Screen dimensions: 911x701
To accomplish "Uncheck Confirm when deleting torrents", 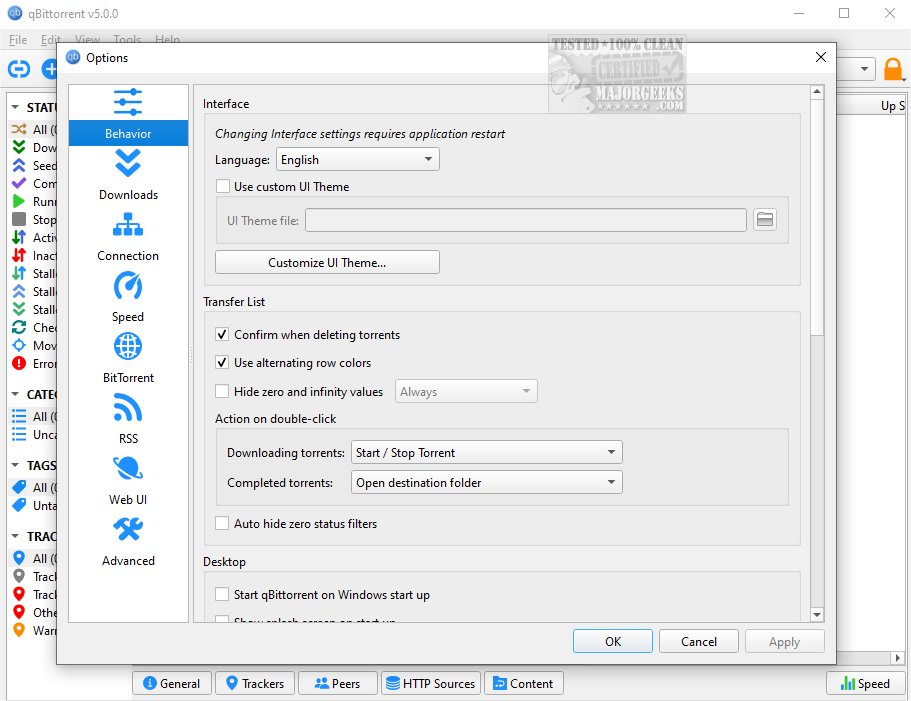I will [222, 335].
